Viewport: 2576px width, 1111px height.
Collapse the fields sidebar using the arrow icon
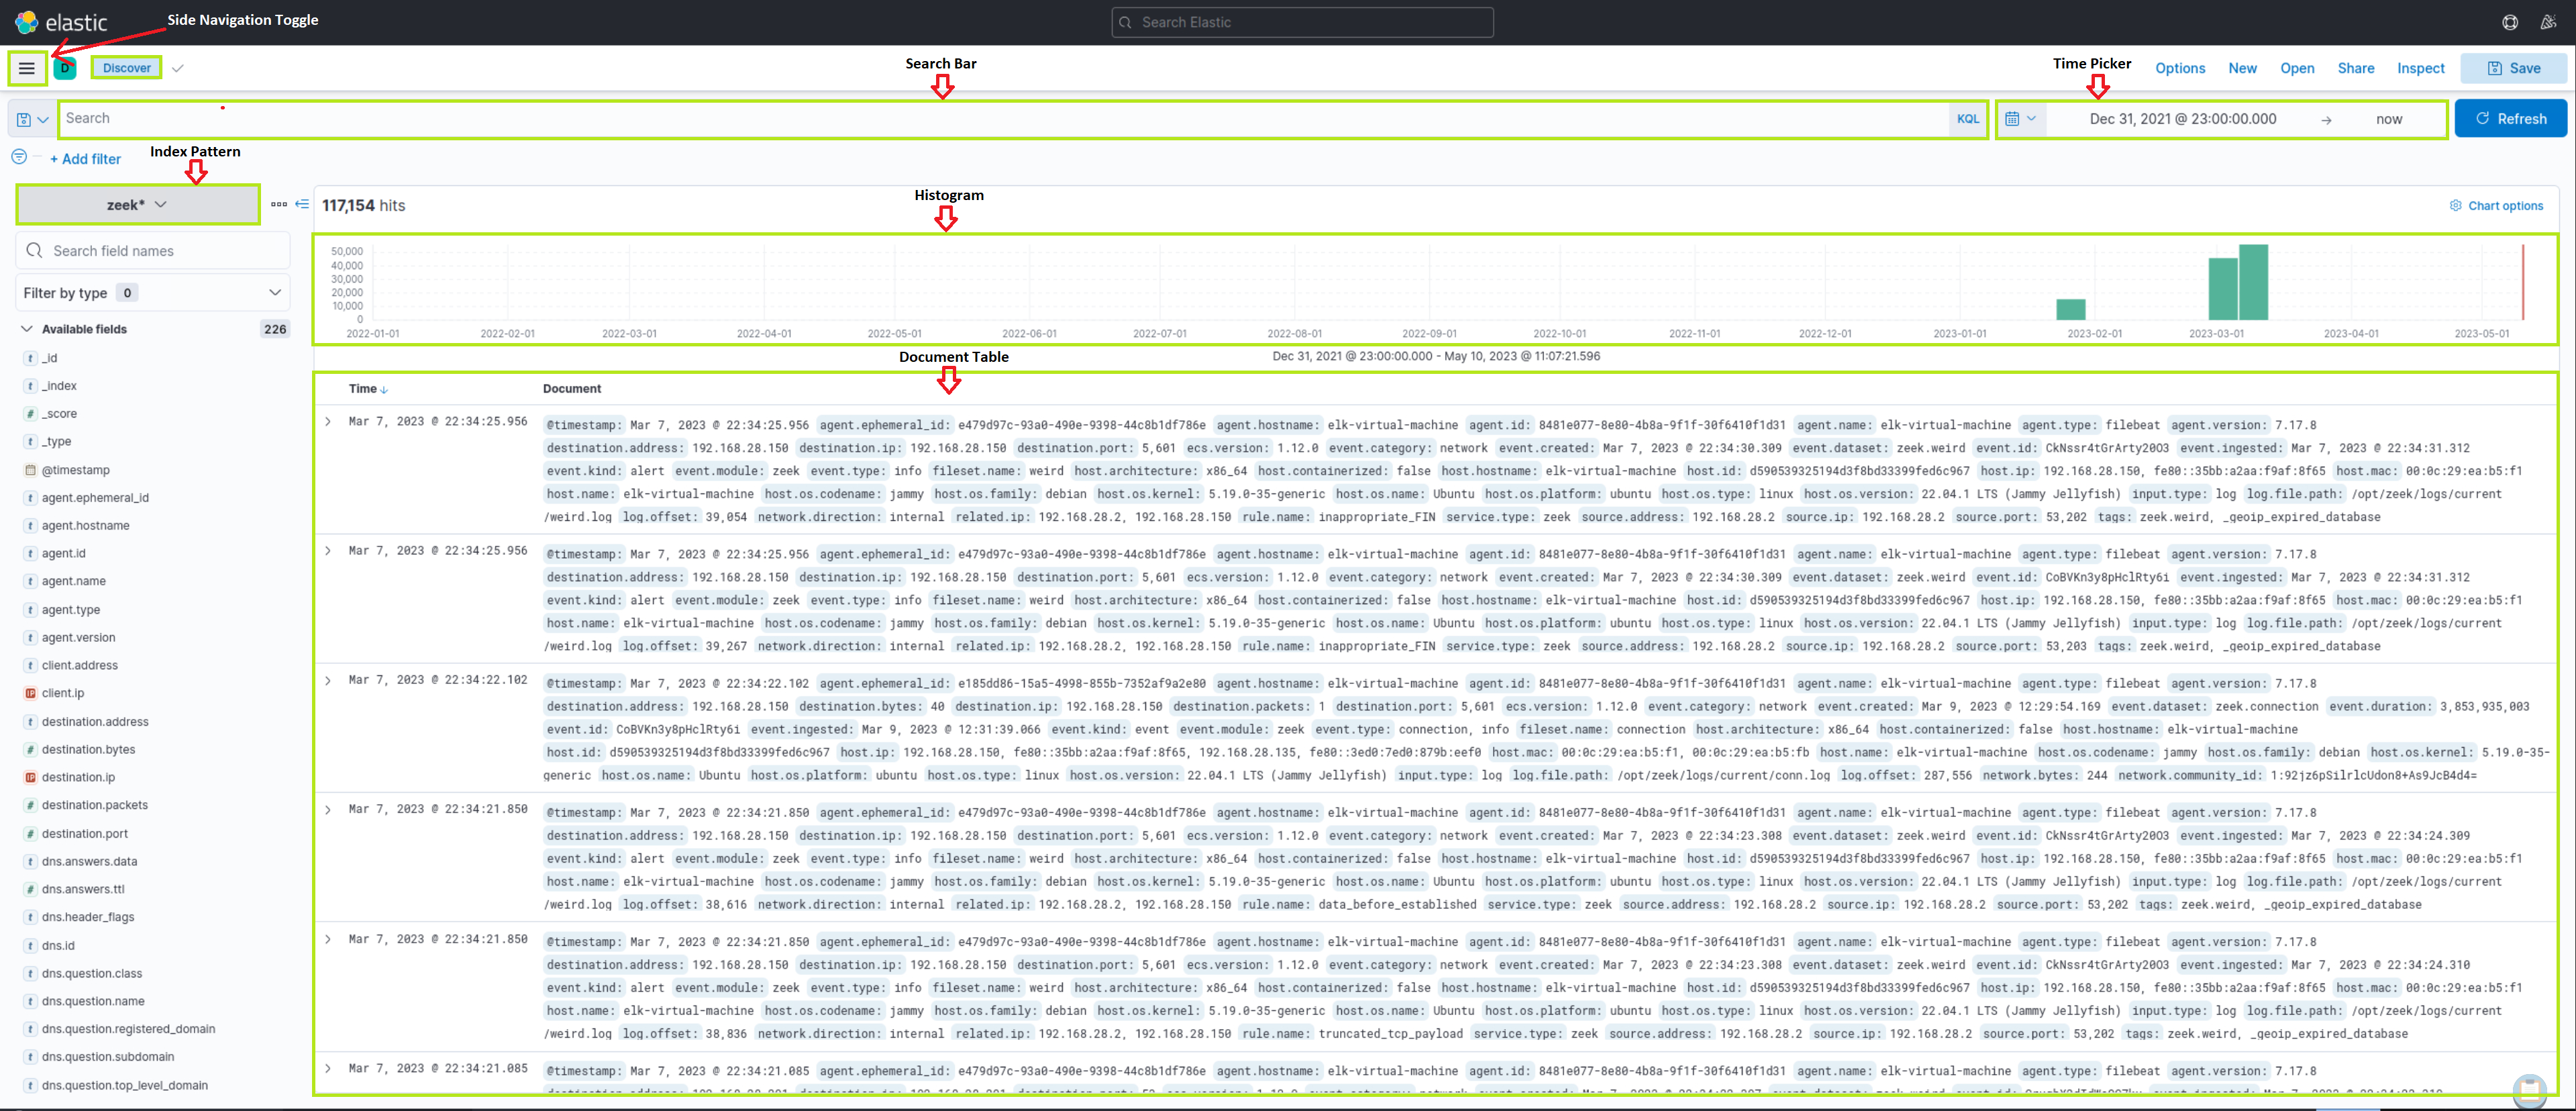303,204
